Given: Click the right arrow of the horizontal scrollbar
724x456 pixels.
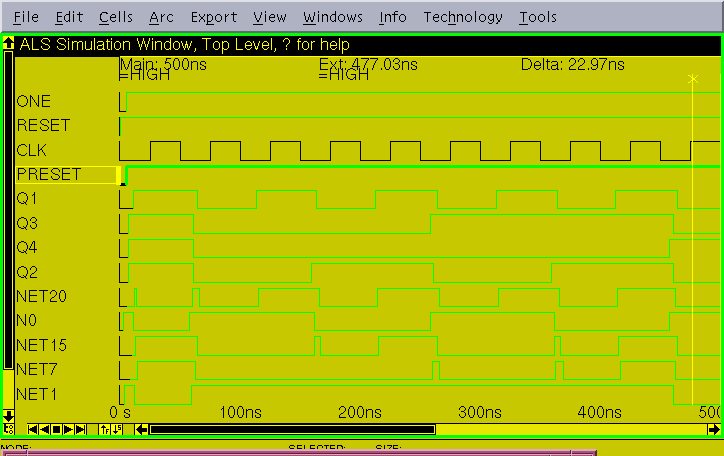Looking at the screenshot, I should [x=713, y=430].
